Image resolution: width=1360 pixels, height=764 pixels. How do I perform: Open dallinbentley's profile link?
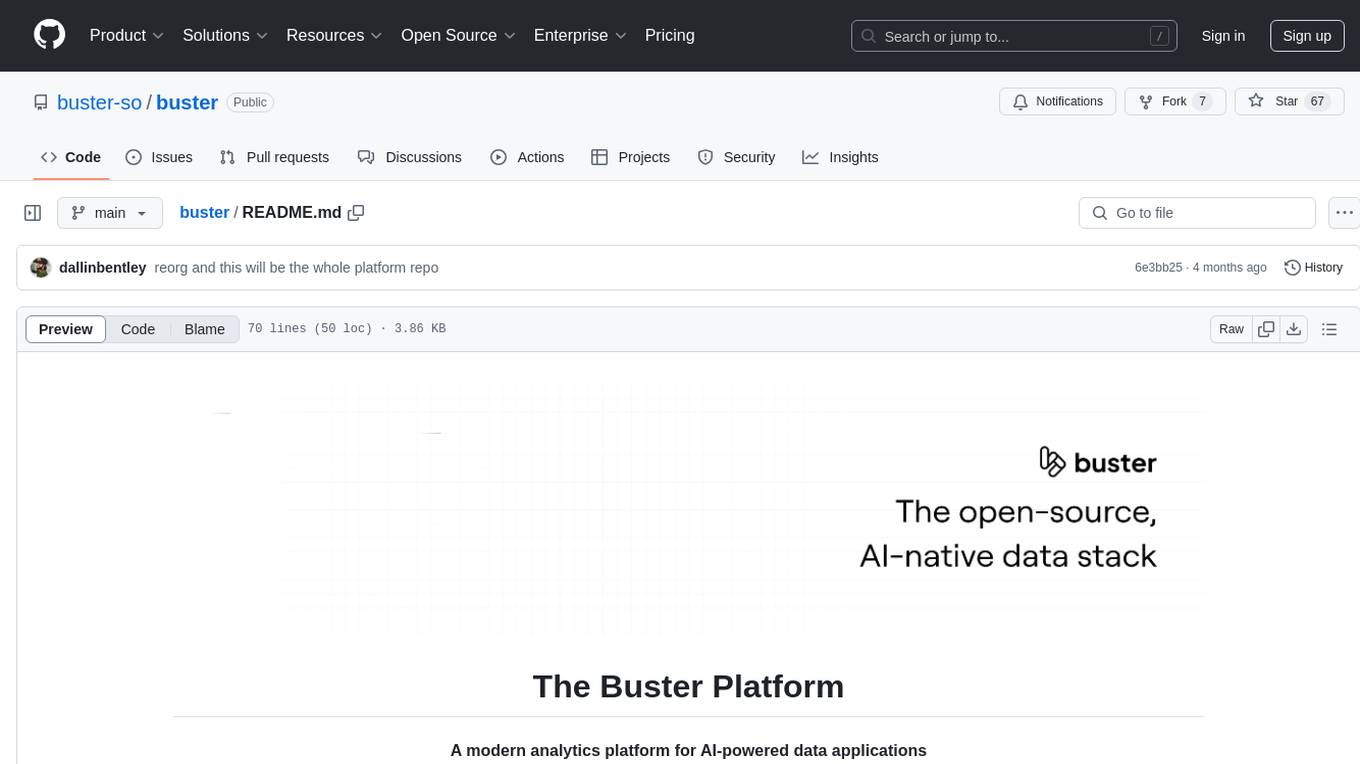103,268
